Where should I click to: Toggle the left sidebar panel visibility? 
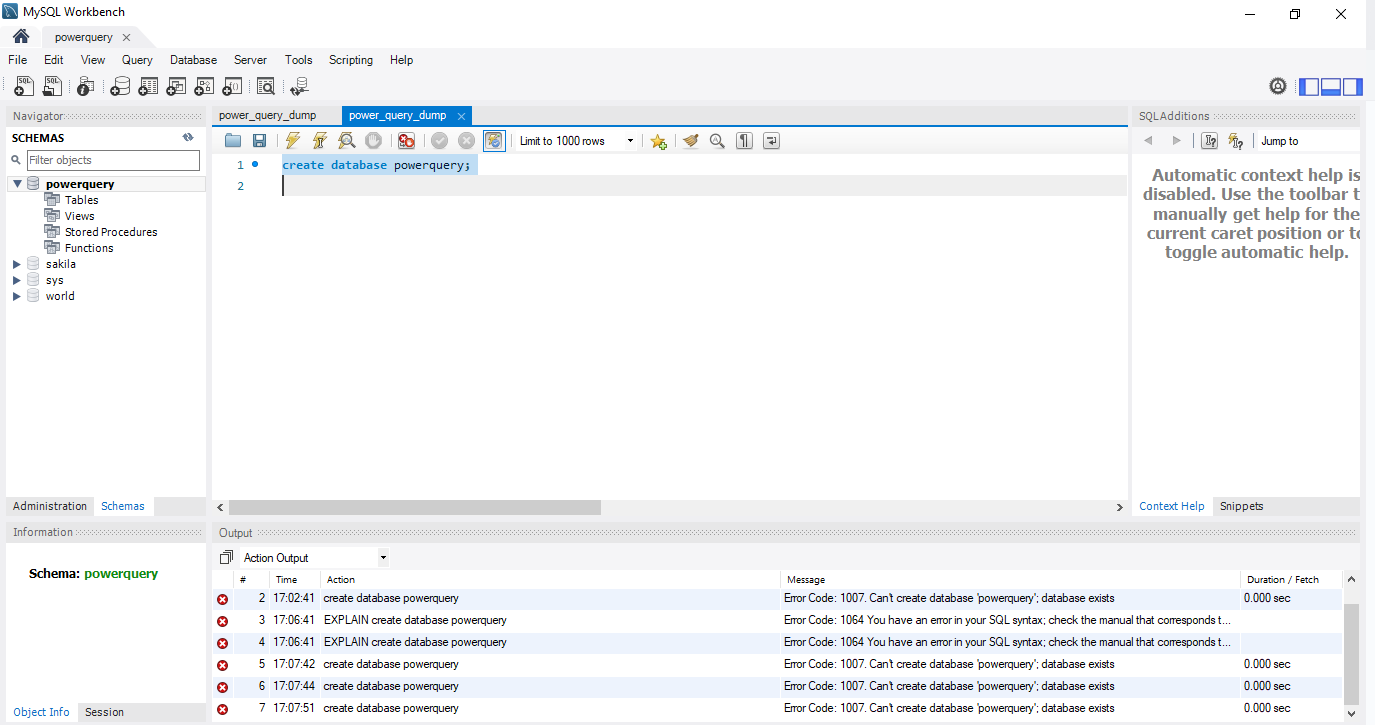coord(1309,87)
